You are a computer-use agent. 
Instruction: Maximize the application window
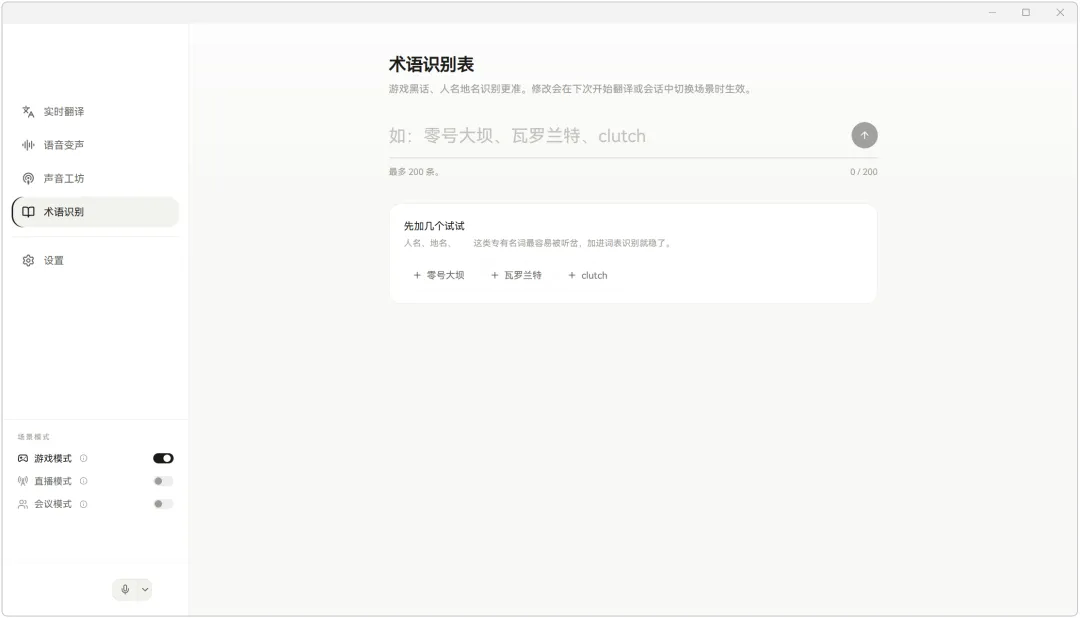[x=1026, y=12]
